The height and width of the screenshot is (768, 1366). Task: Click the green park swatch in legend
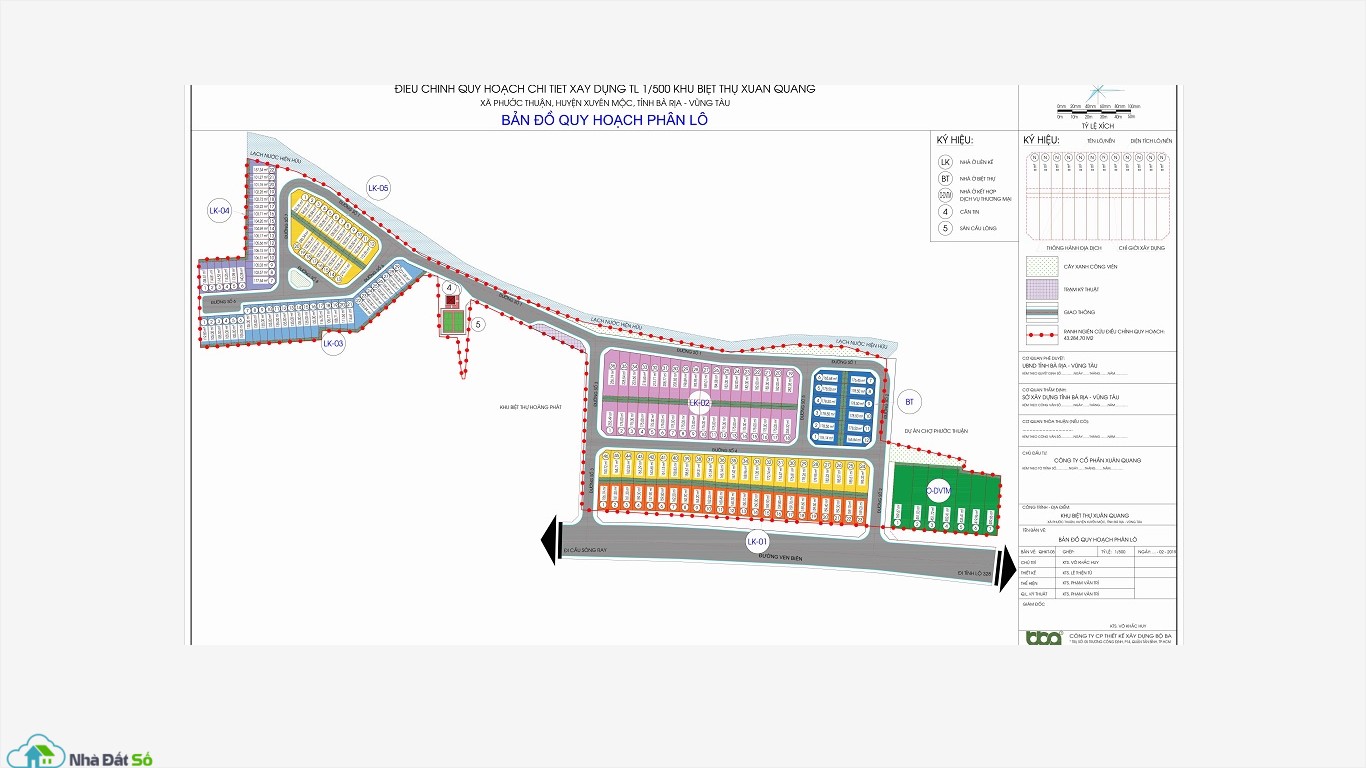(1041, 267)
